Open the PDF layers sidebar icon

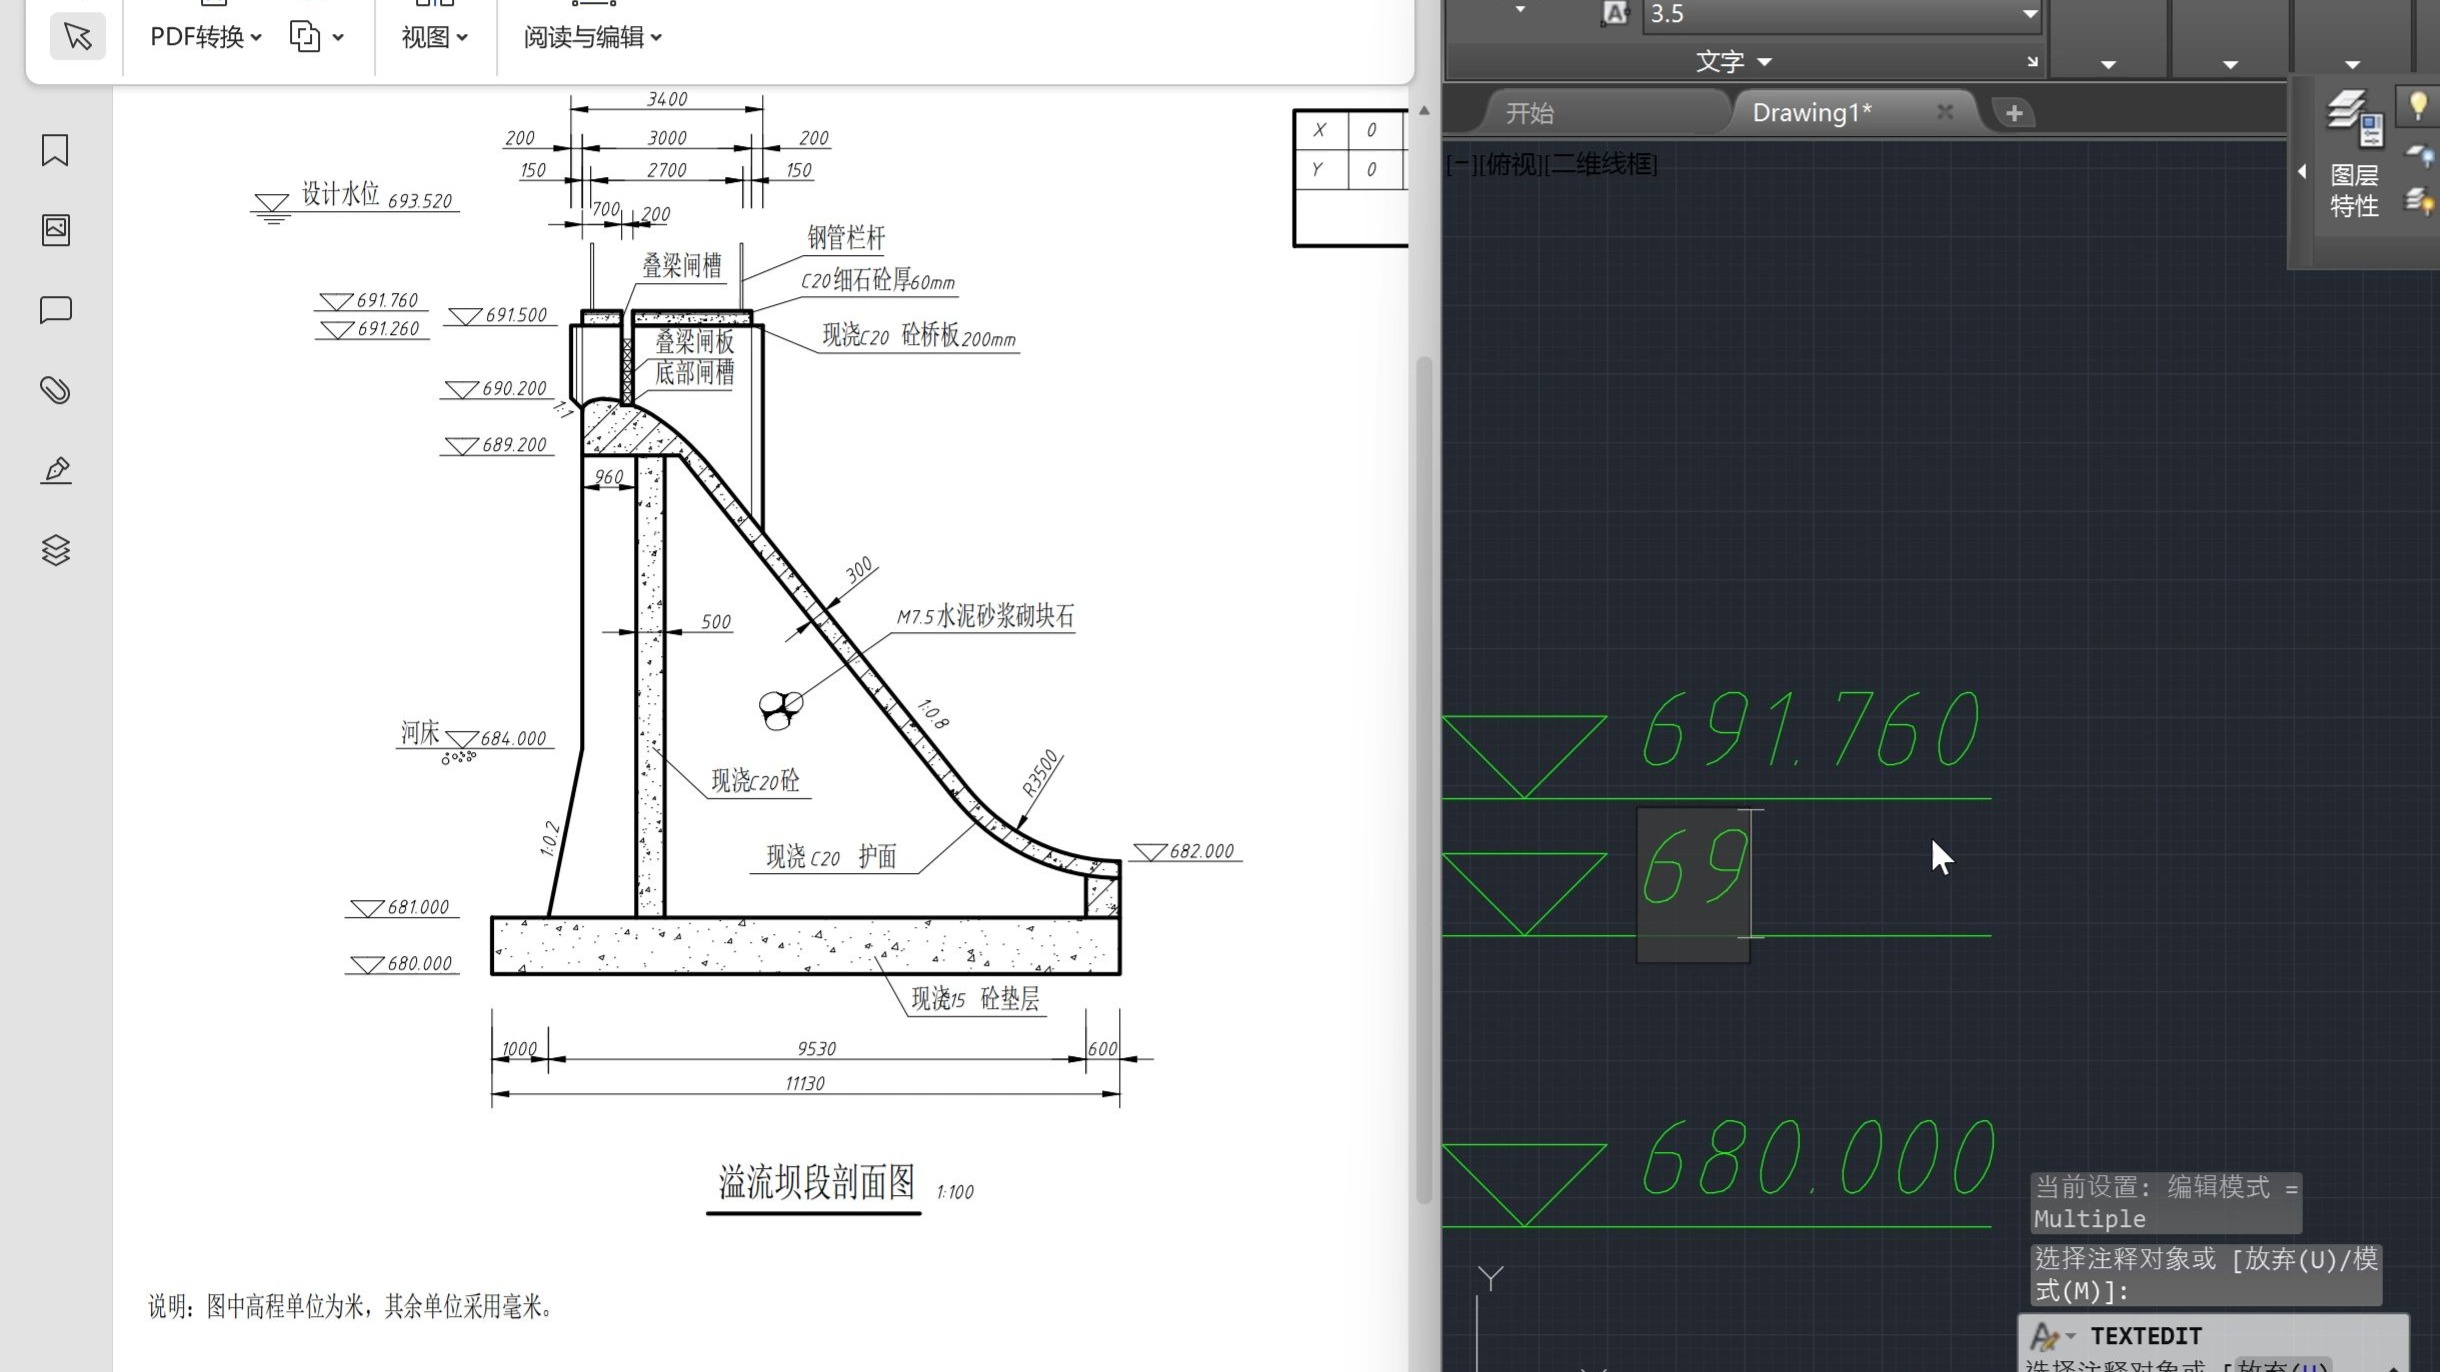55,550
